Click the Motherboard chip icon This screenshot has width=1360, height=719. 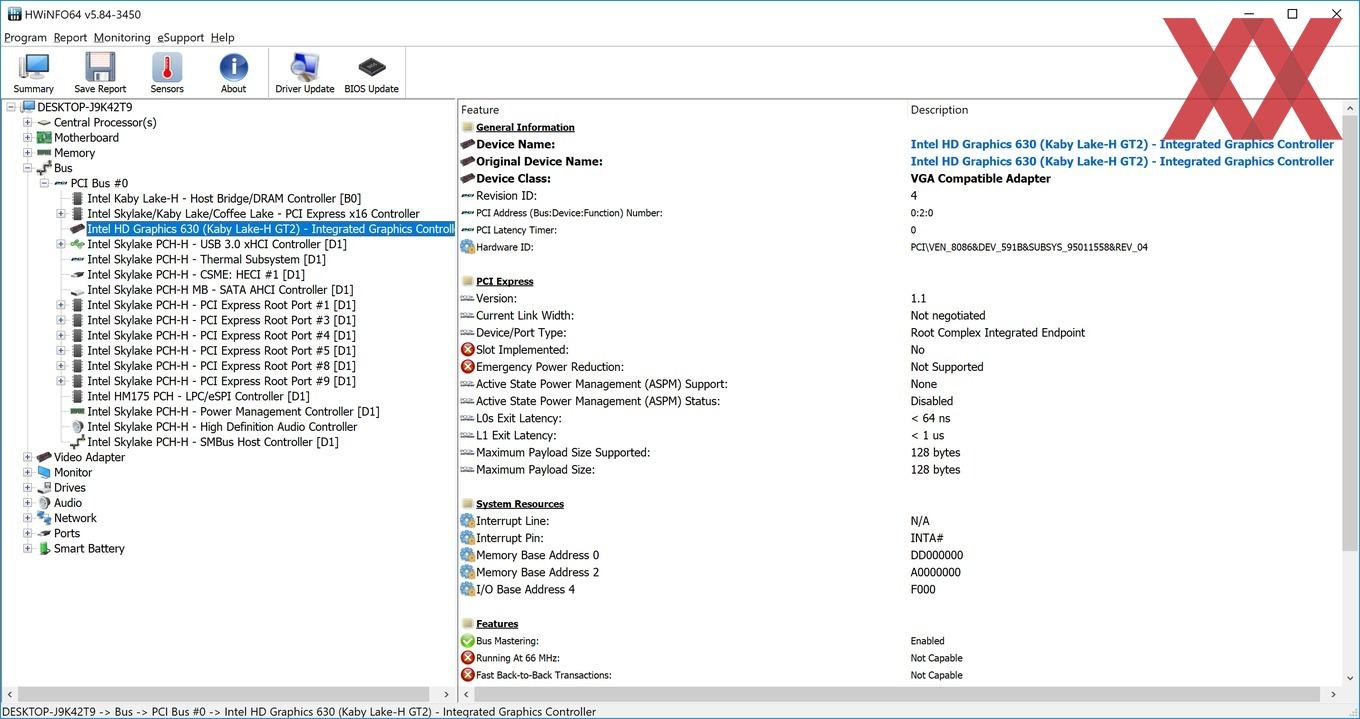click(44, 138)
